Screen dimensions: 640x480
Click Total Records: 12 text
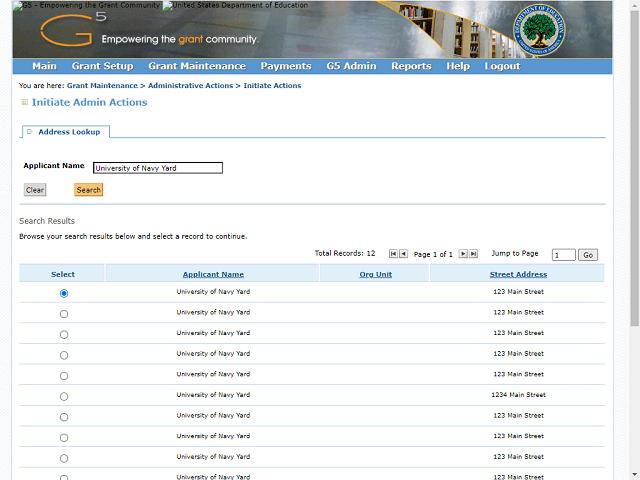345,253
